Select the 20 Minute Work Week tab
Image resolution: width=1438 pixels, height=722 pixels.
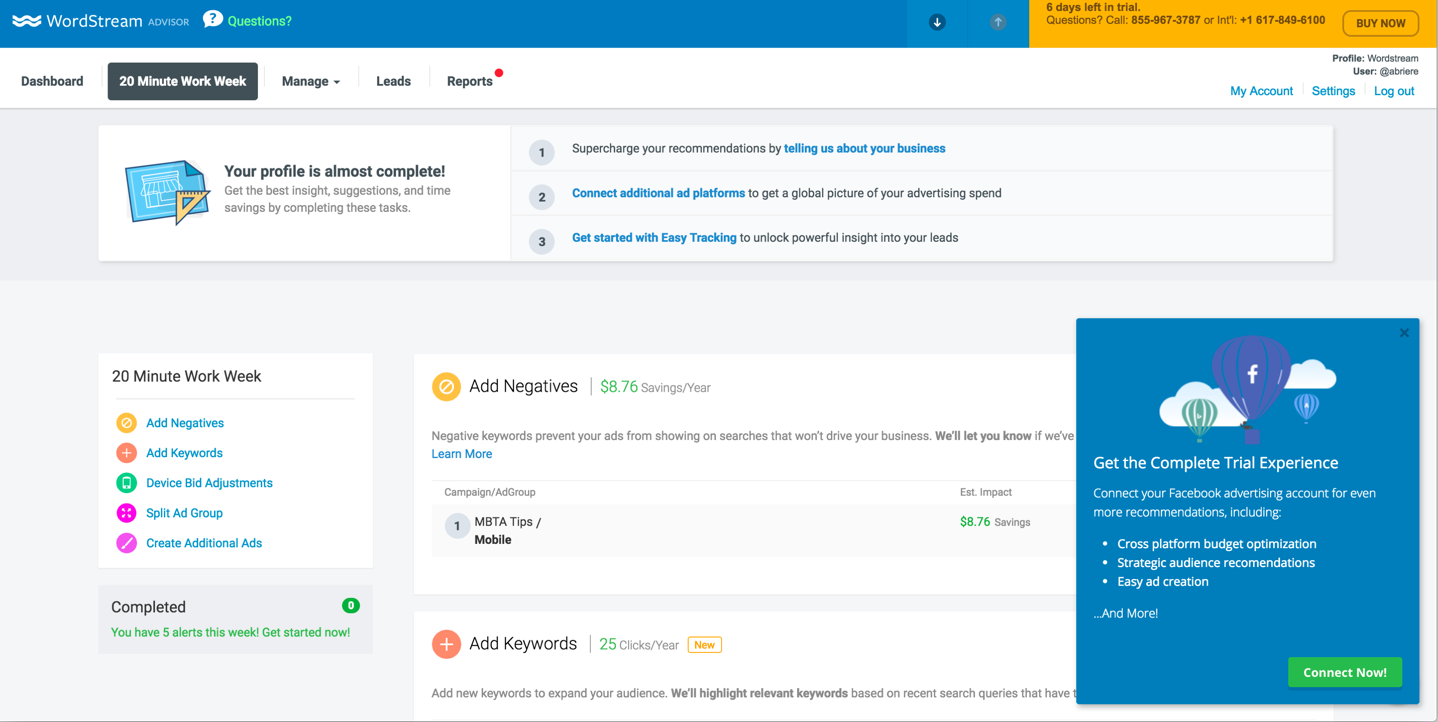[183, 81]
